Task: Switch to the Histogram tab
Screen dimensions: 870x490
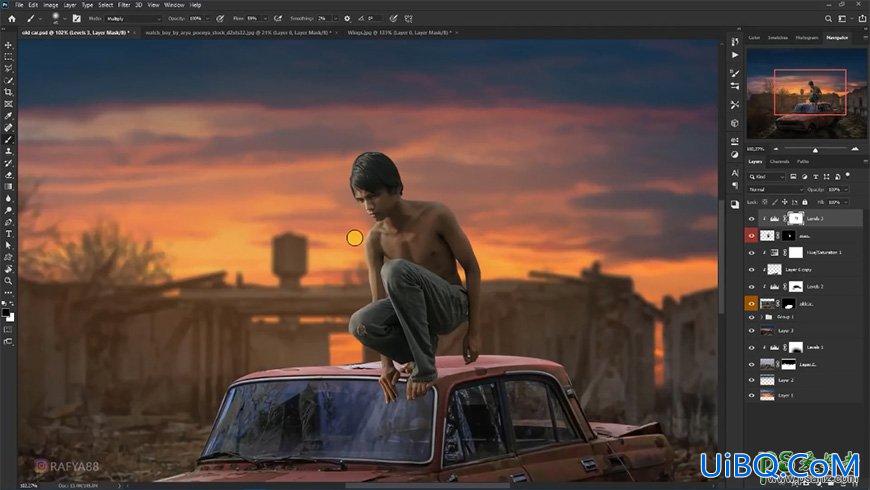Action: tap(807, 37)
